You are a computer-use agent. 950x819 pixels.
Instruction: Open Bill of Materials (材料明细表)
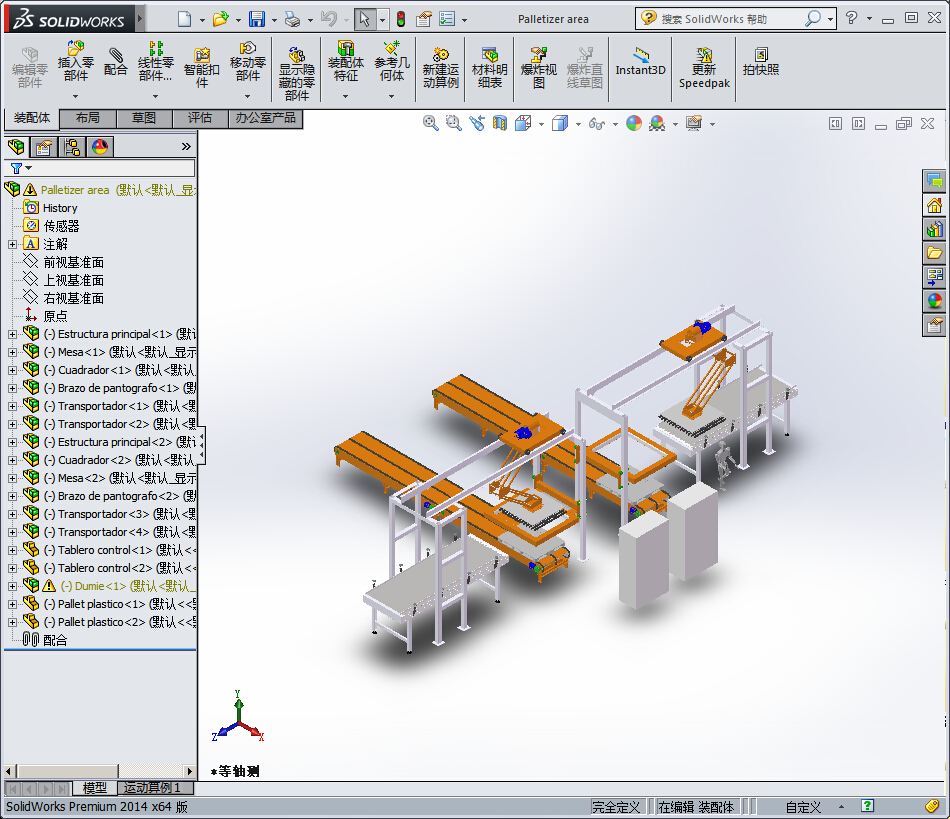pyautogui.click(x=490, y=68)
